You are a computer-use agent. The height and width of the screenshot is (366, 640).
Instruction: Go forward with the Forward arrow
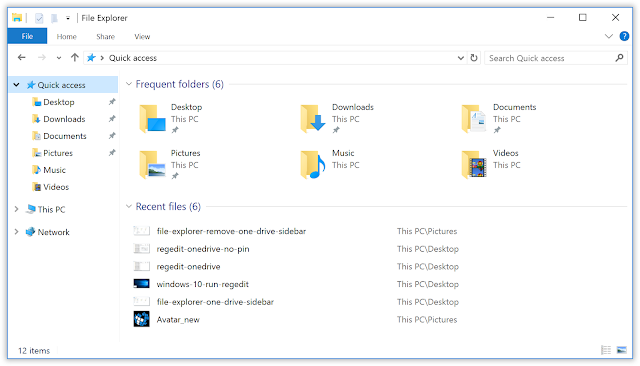[42, 58]
